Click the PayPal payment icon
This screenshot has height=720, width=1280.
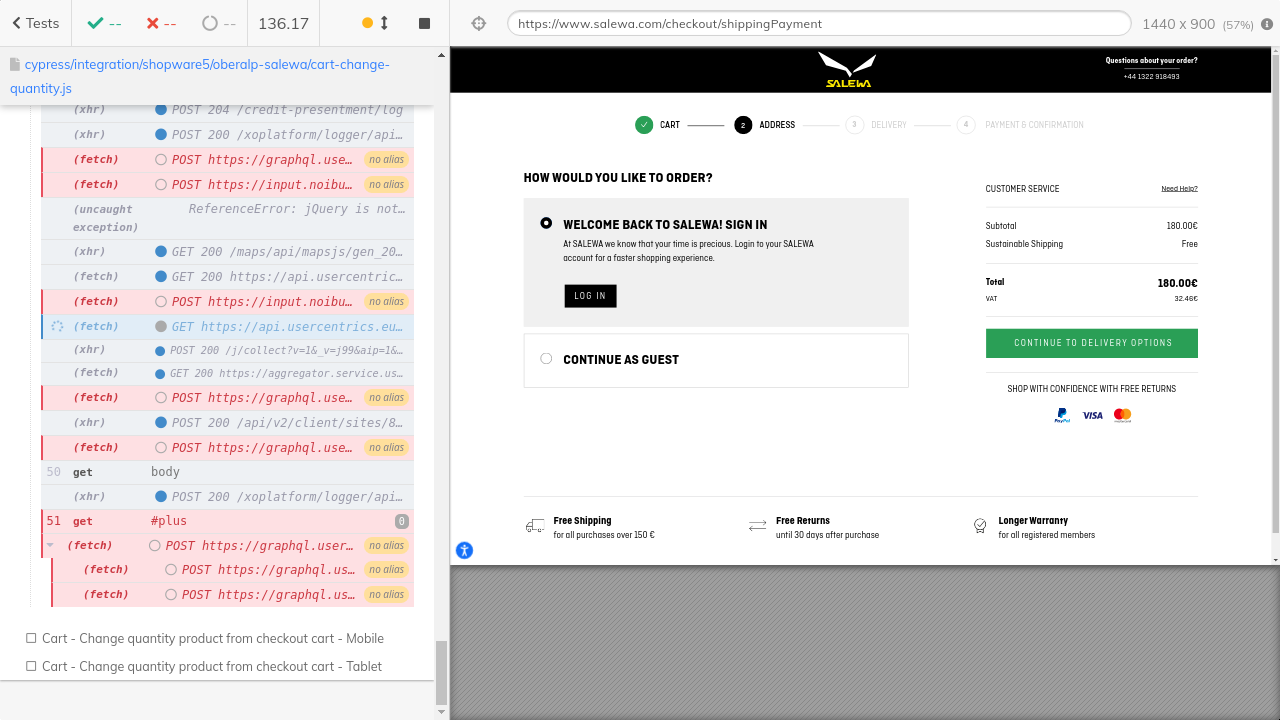(1062, 415)
